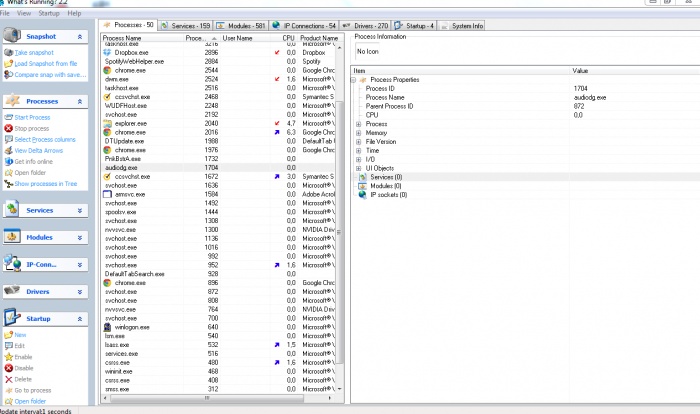This screenshot has width=700, height=414.
Task: Click the Services panel header icon
Action: (12, 209)
